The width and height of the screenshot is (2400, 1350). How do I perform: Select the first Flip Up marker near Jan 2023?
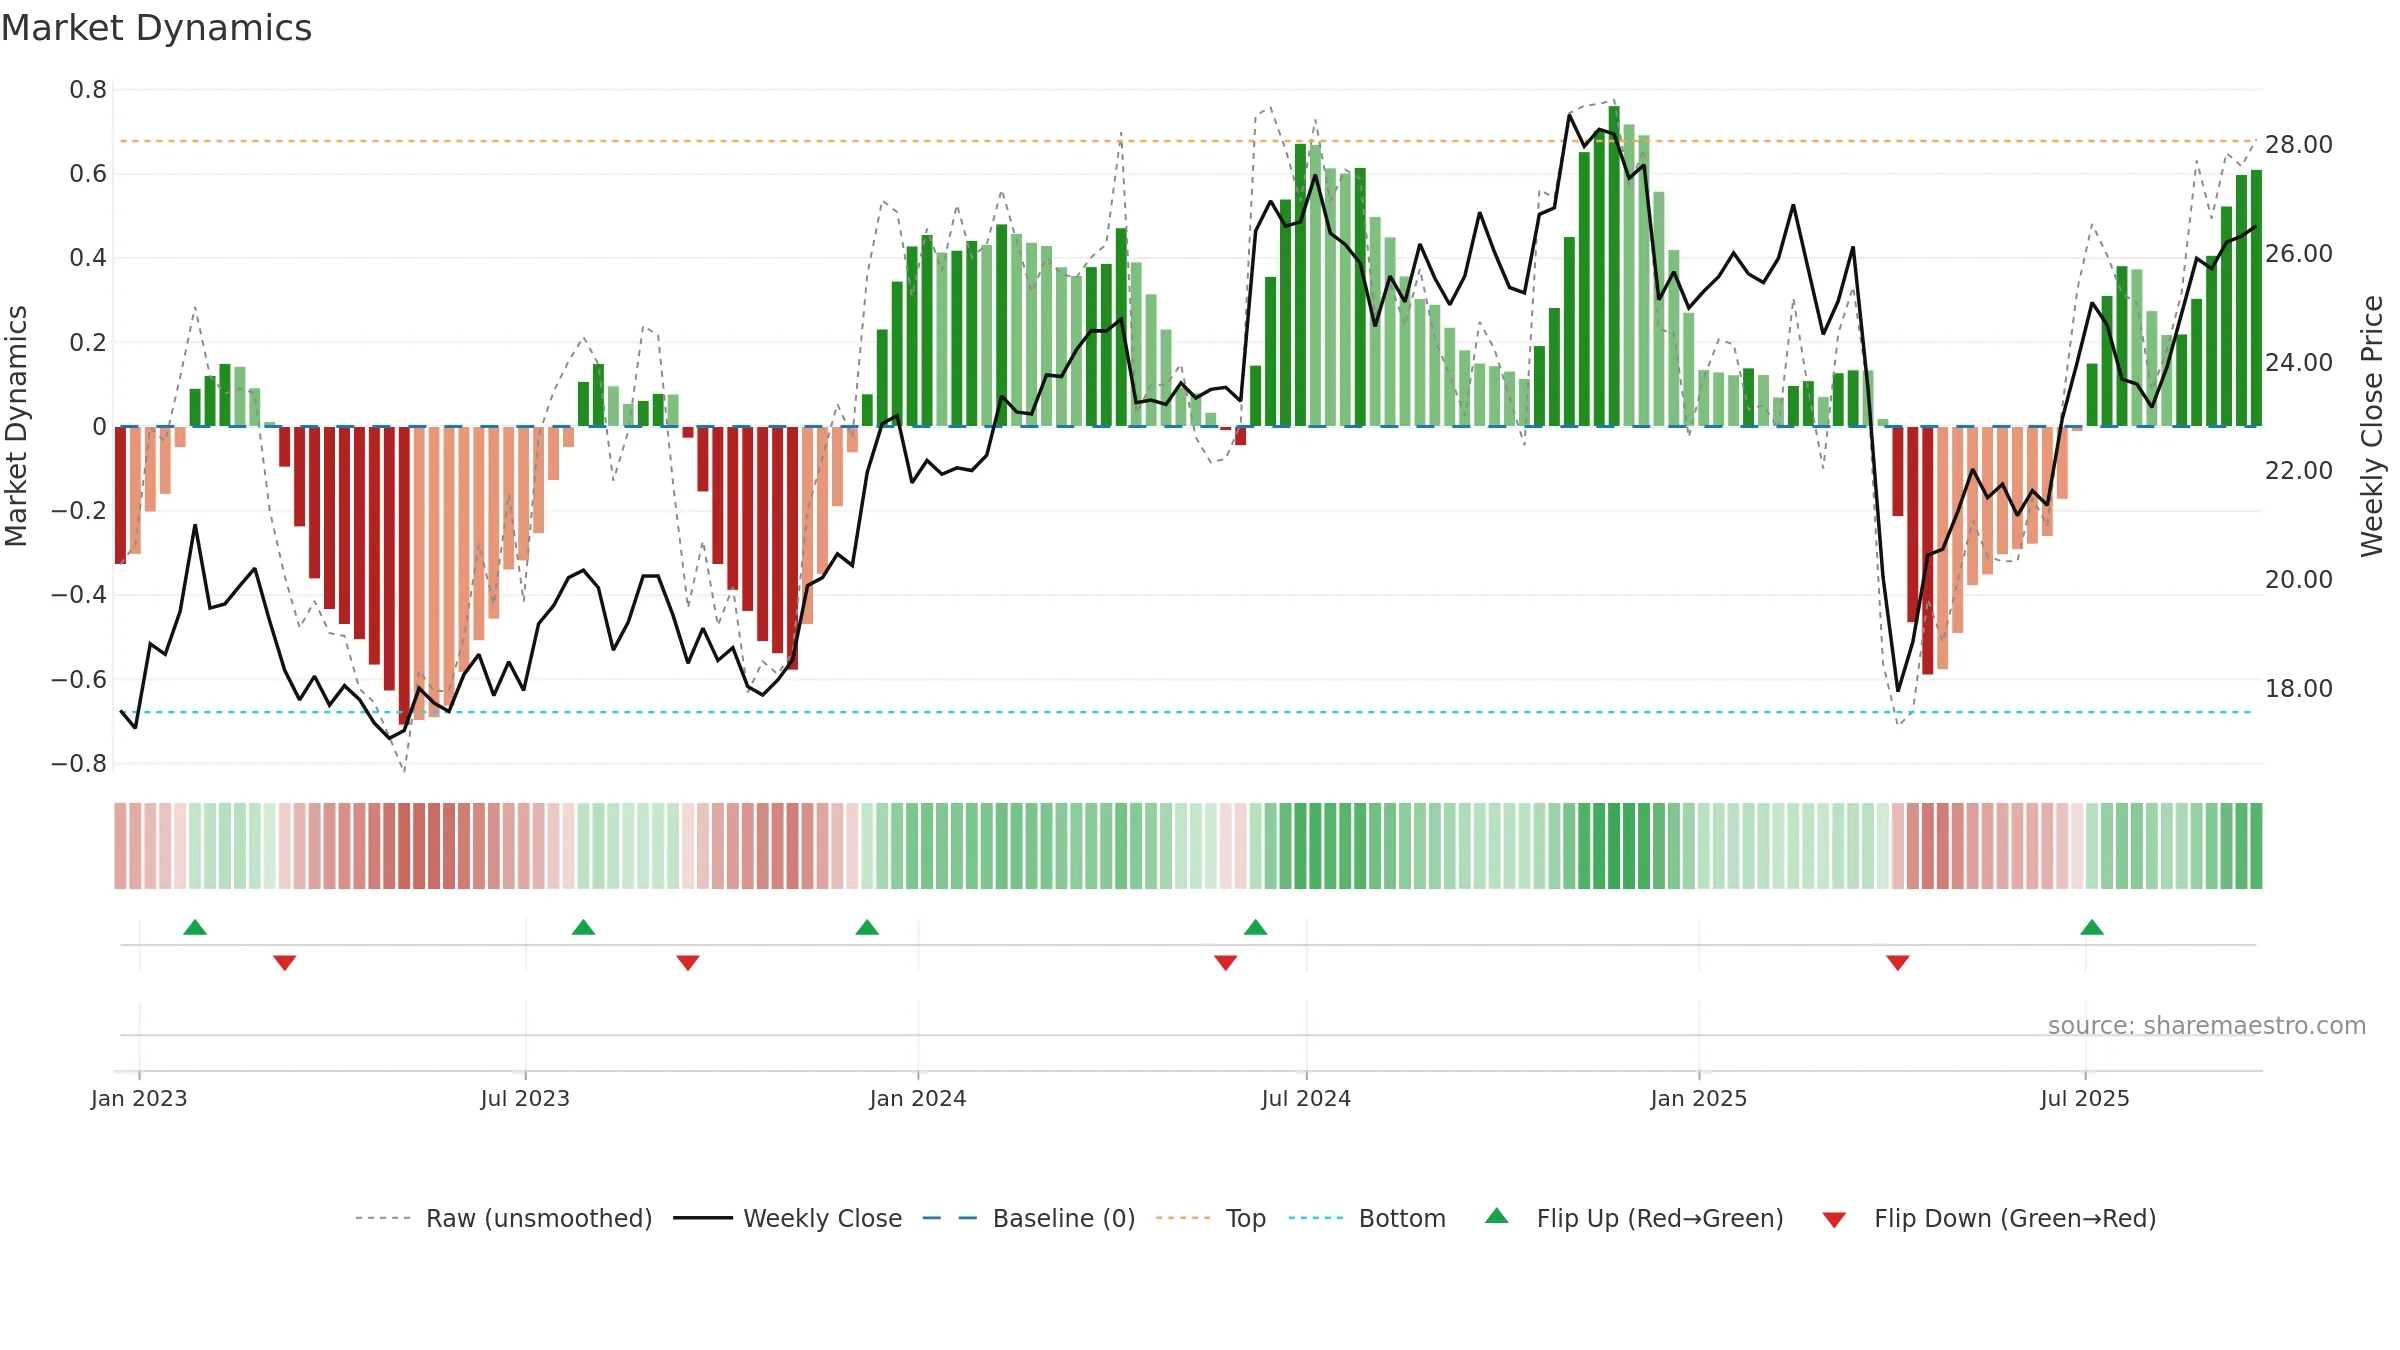click(x=195, y=927)
